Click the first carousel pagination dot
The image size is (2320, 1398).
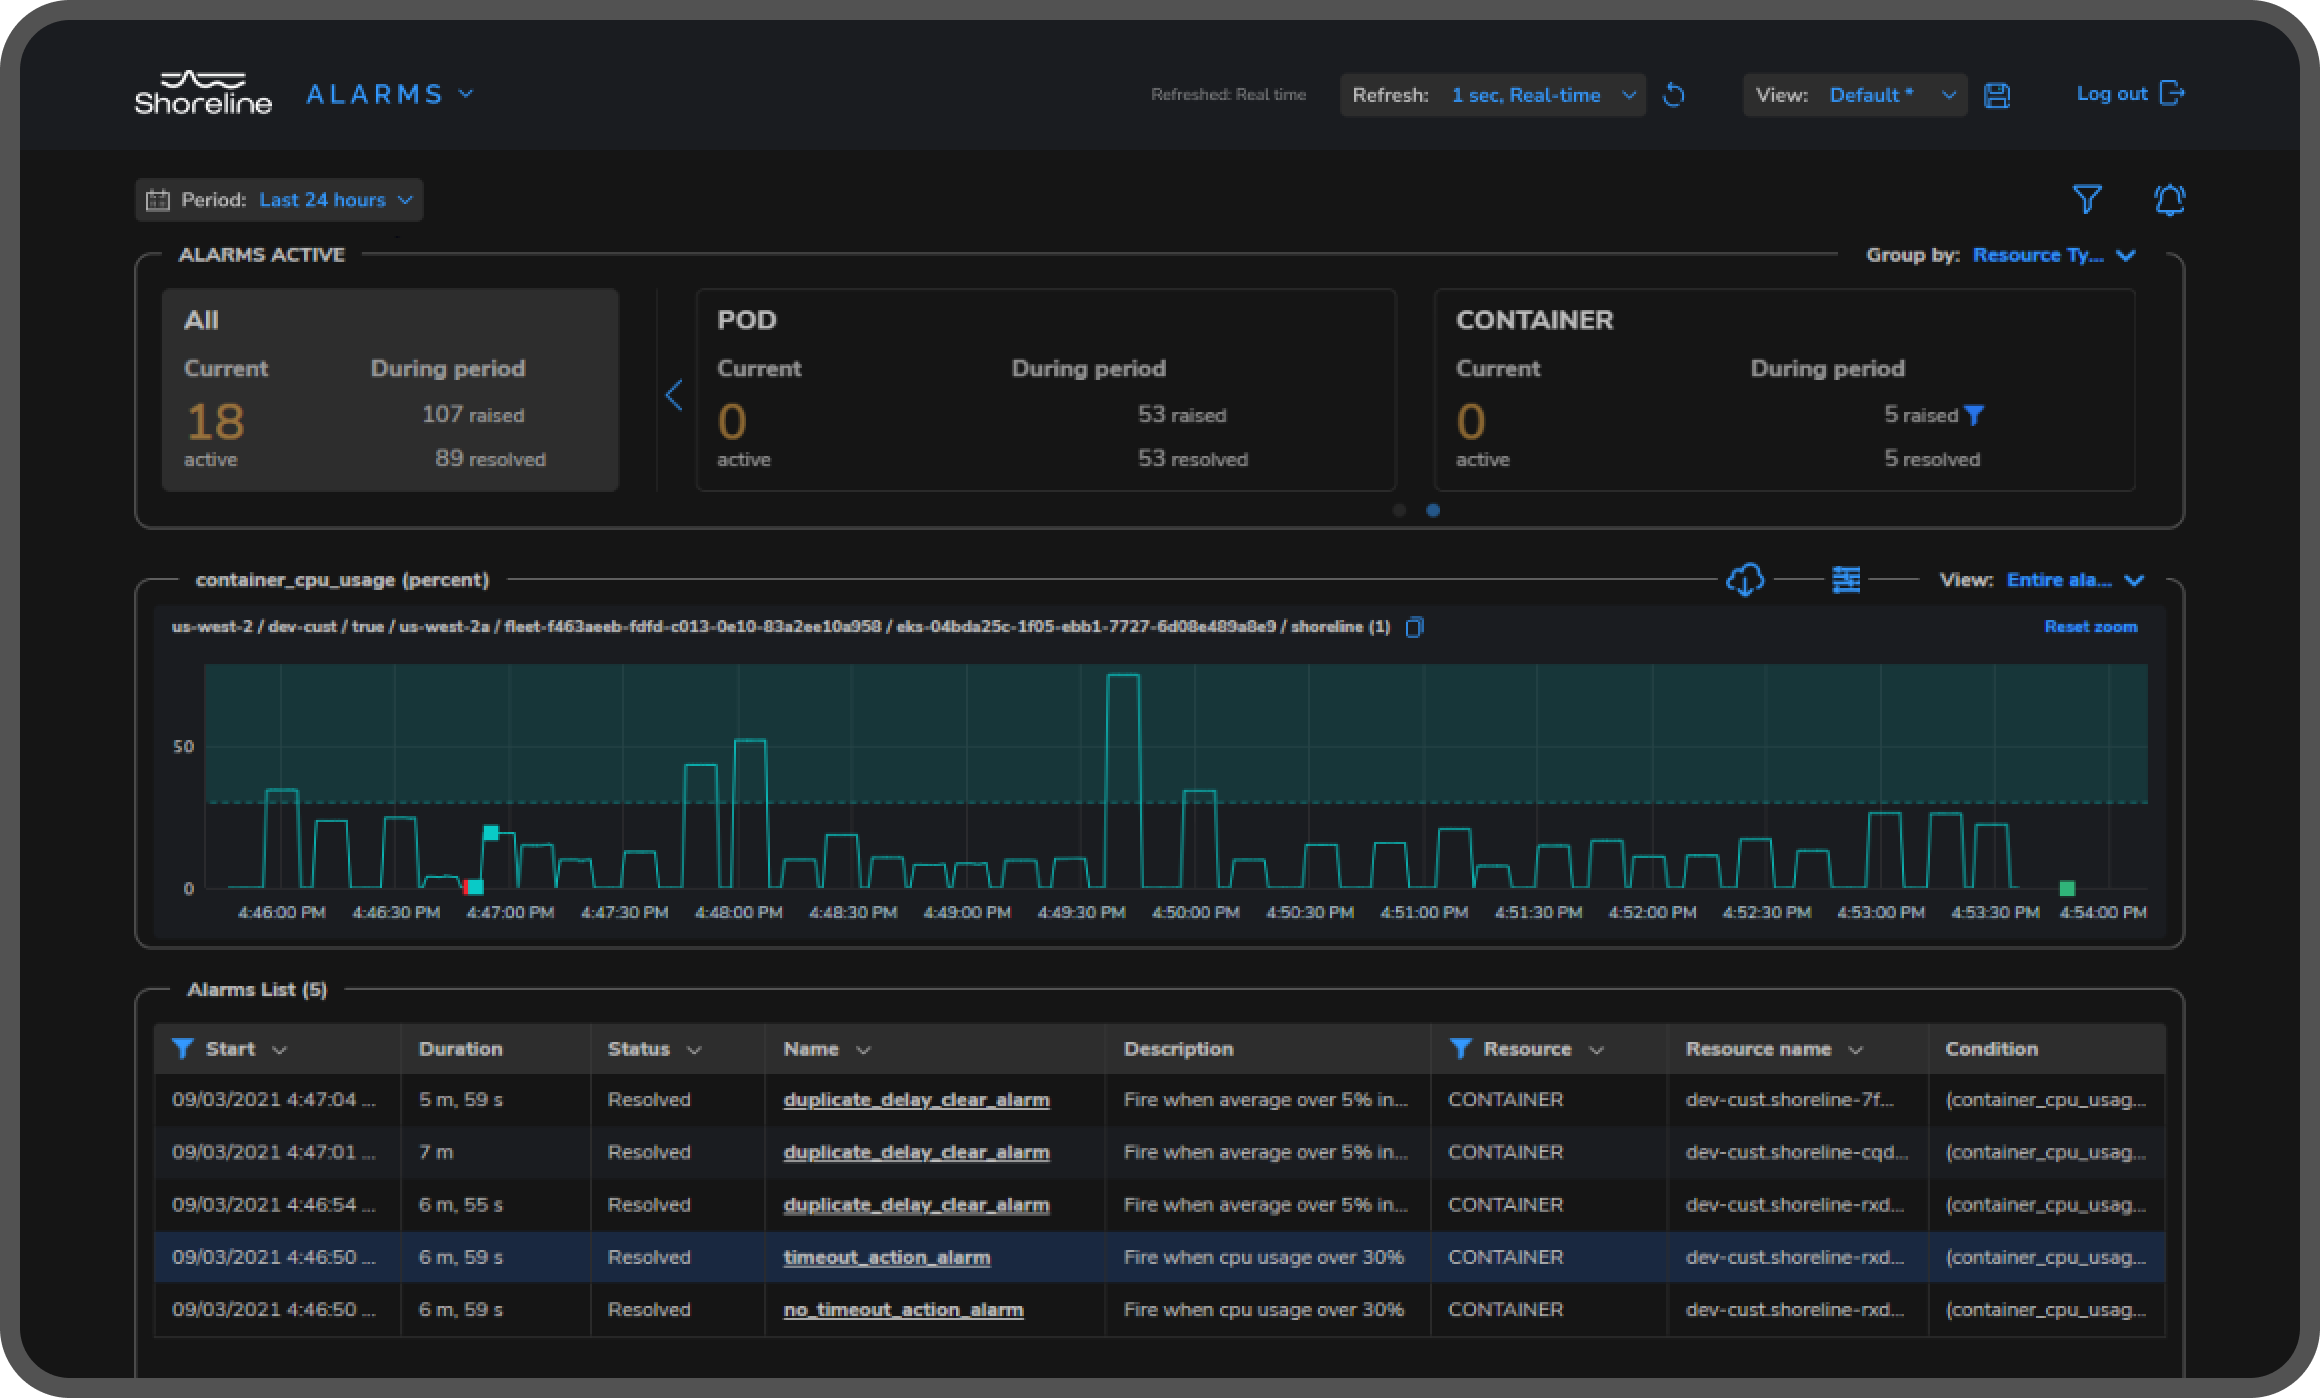pyautogui.click(x=1399, y=510)
